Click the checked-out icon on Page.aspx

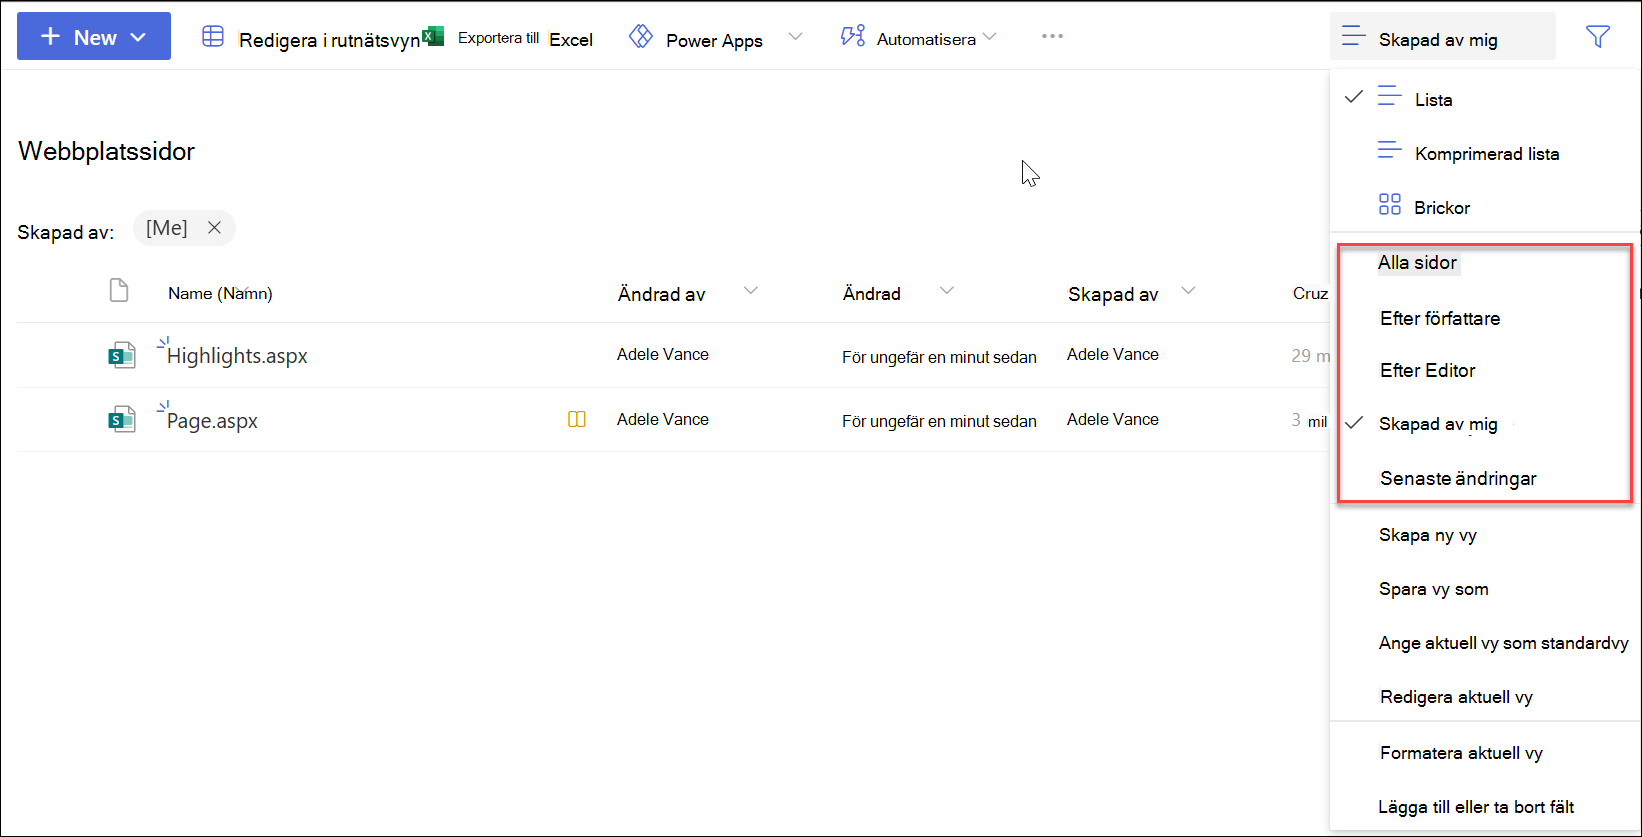[577, 419]
